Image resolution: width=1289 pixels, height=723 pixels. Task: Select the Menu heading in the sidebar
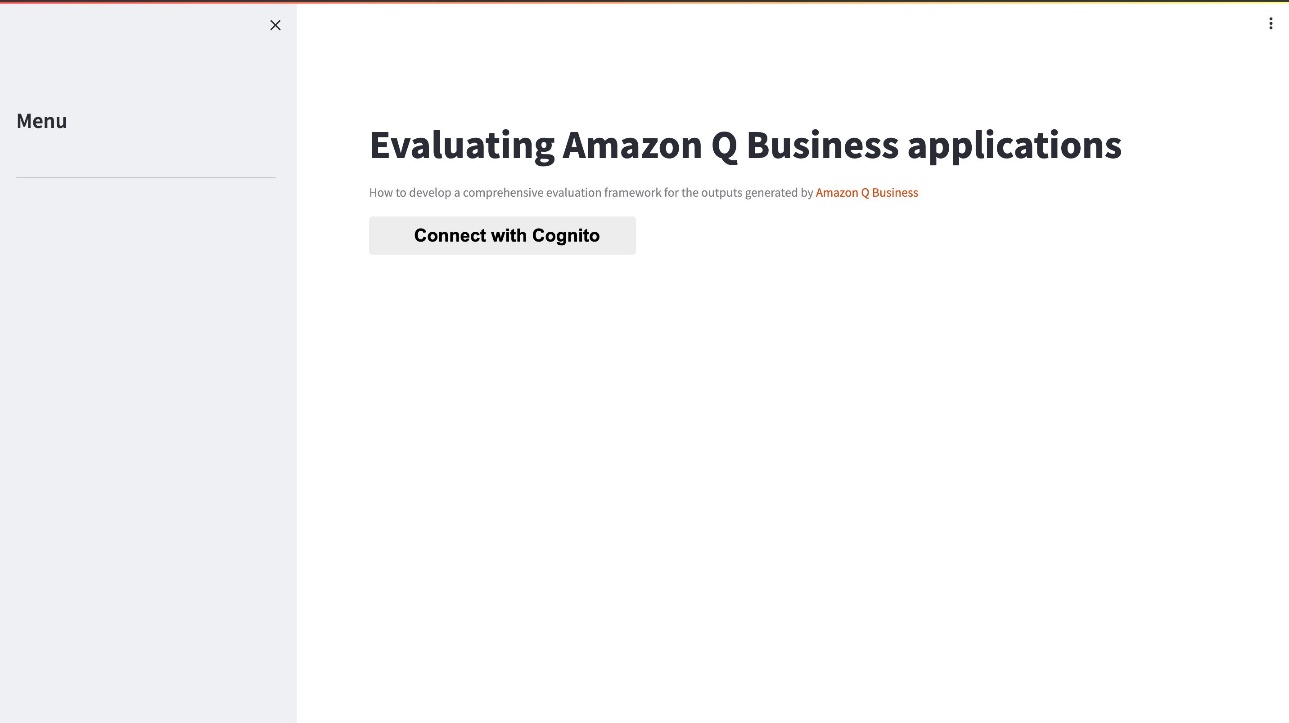[42, 121]
